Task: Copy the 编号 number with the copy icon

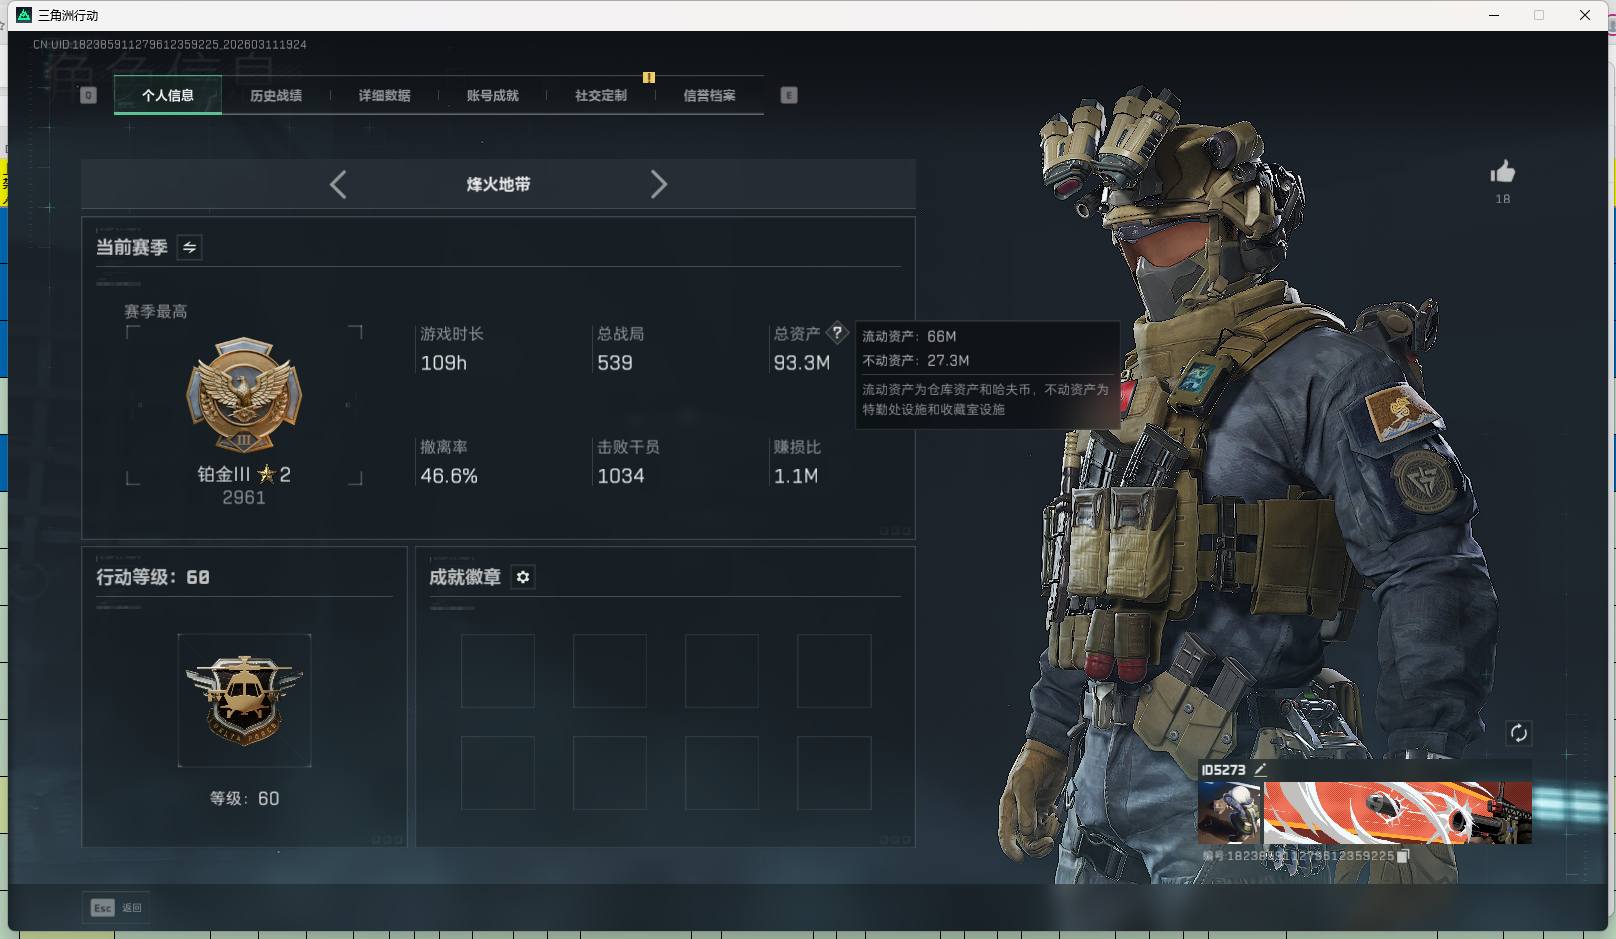Action: click(1402, 856)
